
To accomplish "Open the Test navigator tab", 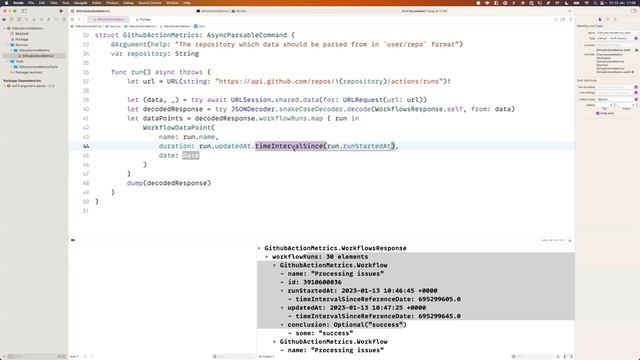I will click(x=41, y=19).
